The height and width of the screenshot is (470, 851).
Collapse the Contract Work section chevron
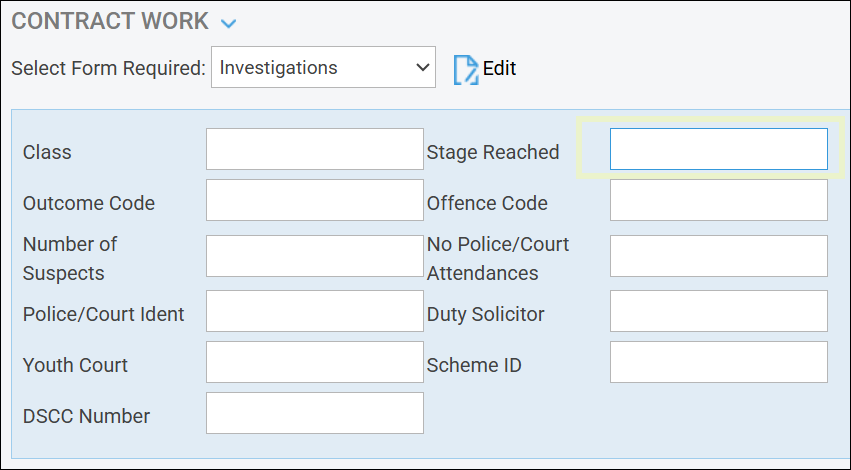(229, 23)
